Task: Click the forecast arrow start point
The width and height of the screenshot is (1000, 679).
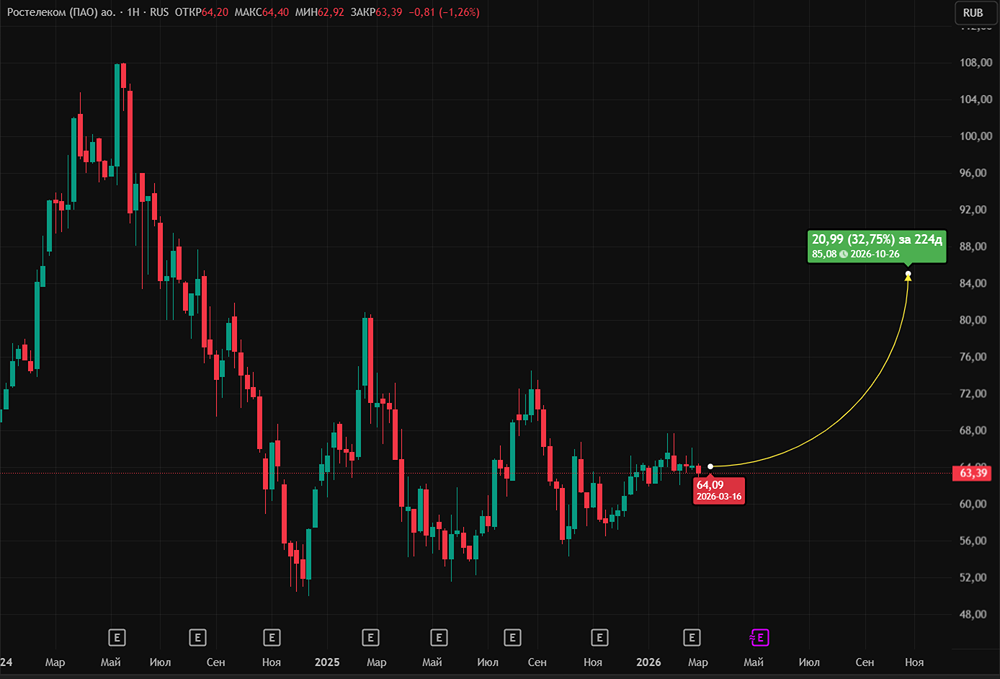Action: pyautogui.click(x=710, y=467)
